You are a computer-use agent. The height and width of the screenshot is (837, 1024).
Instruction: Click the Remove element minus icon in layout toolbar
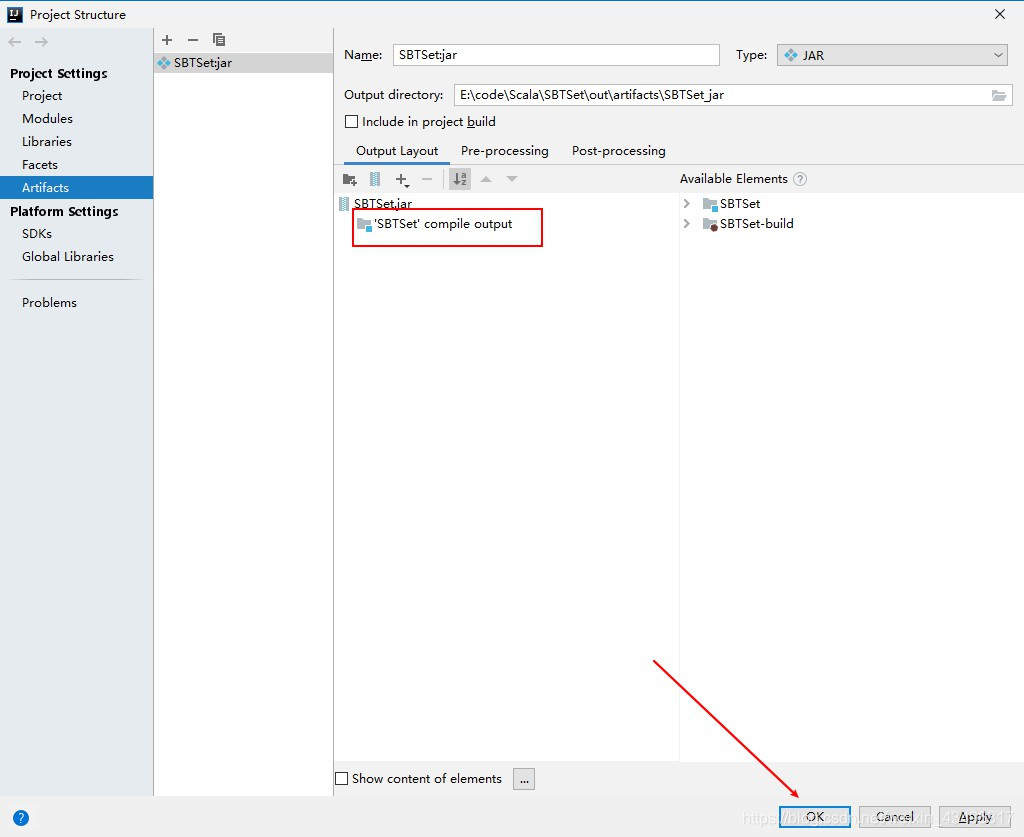(427, 179)
